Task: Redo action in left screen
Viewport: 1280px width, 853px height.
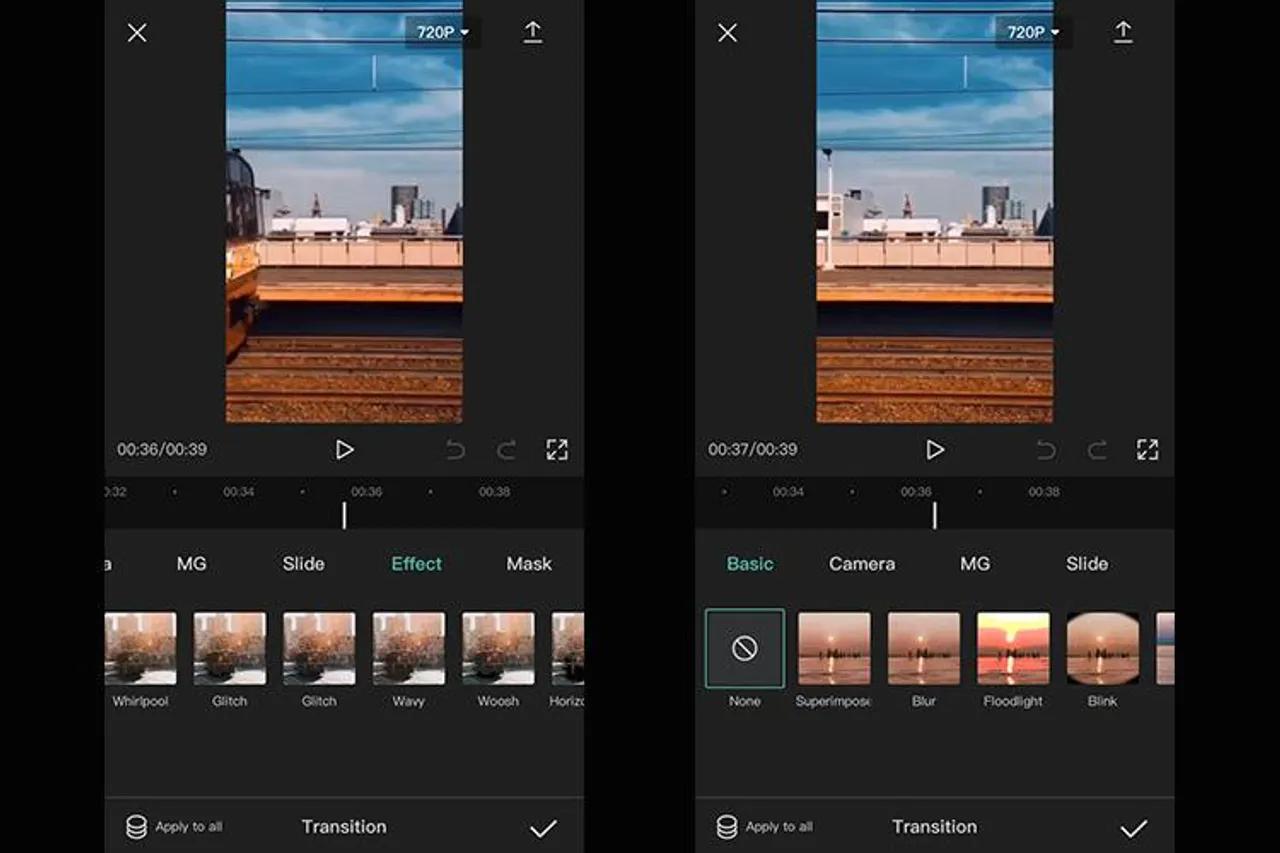Action: coord(506,450)
